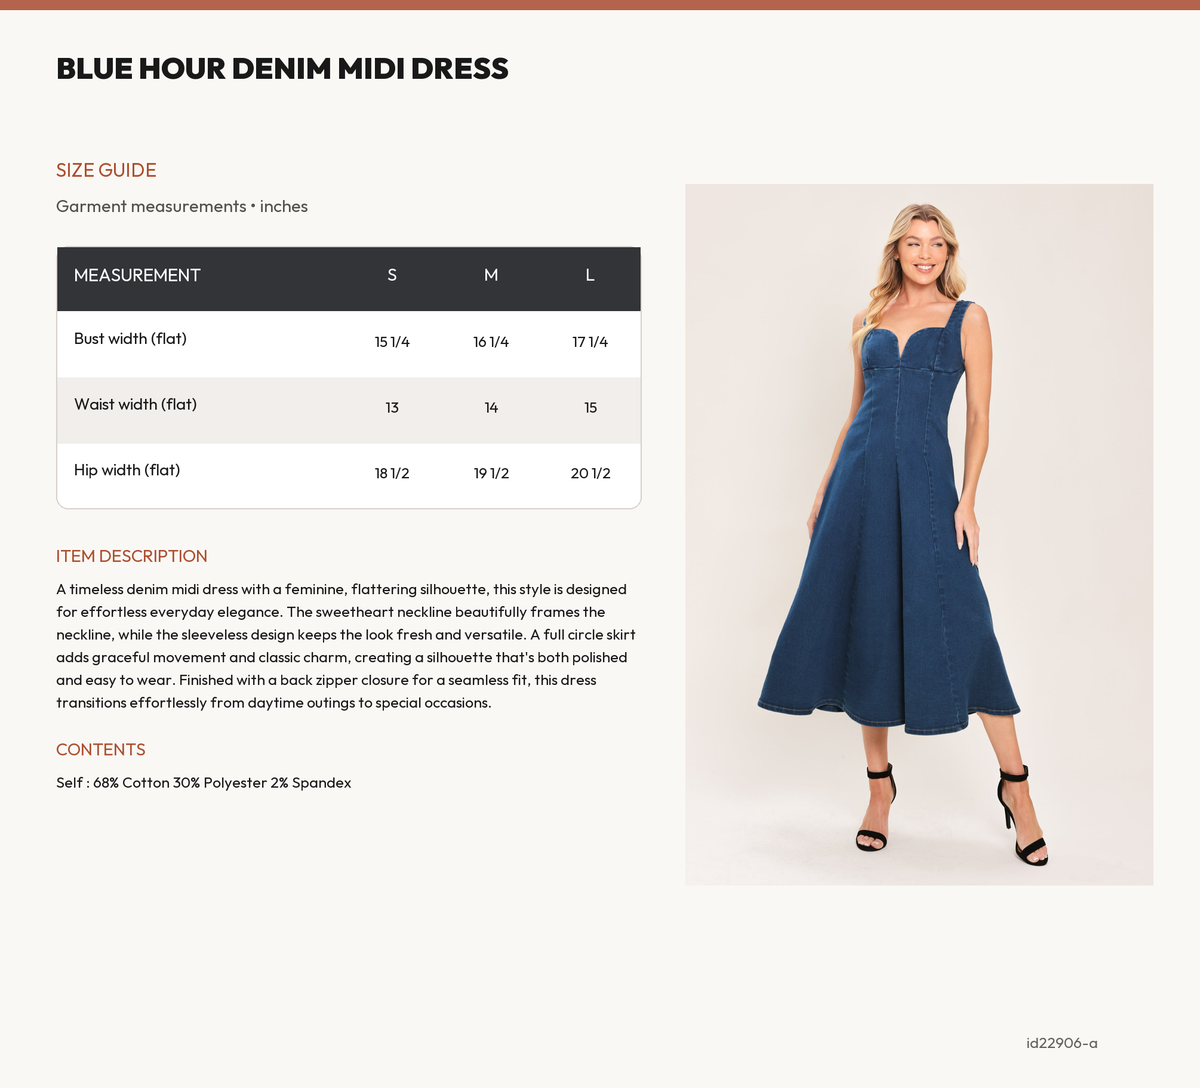Click the id22906-a reference code
Viewport: 1200px width, 1088px height.
click(1062, 1043)
